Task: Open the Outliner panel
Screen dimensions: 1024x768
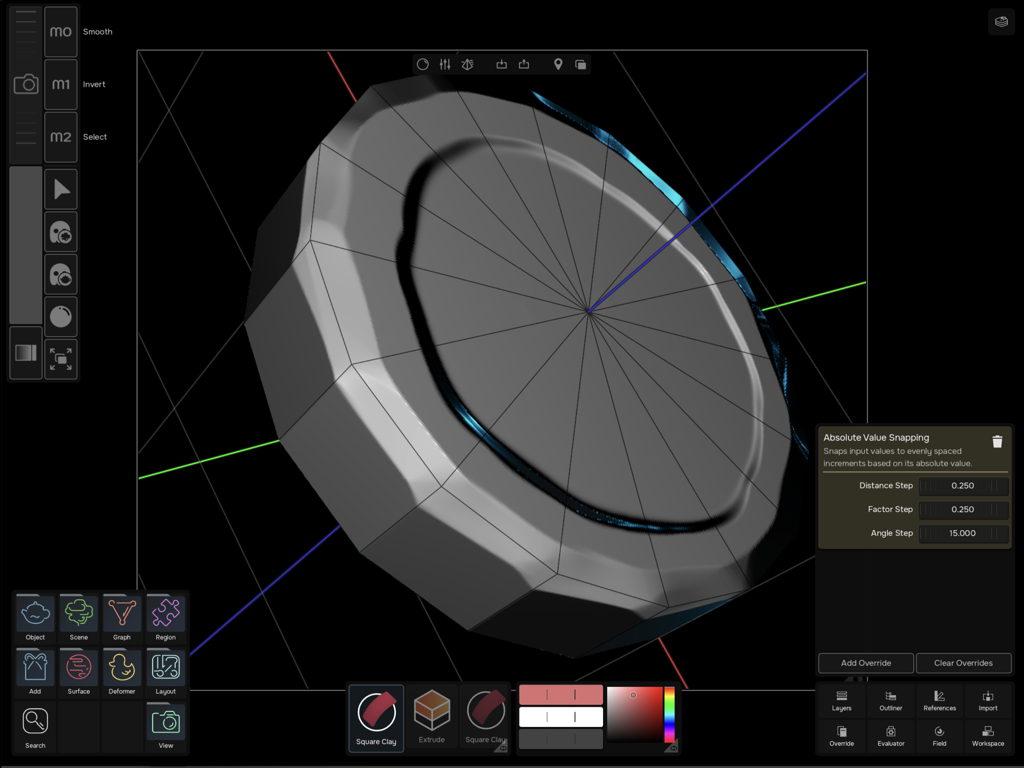Action: [x=889, y=700]
